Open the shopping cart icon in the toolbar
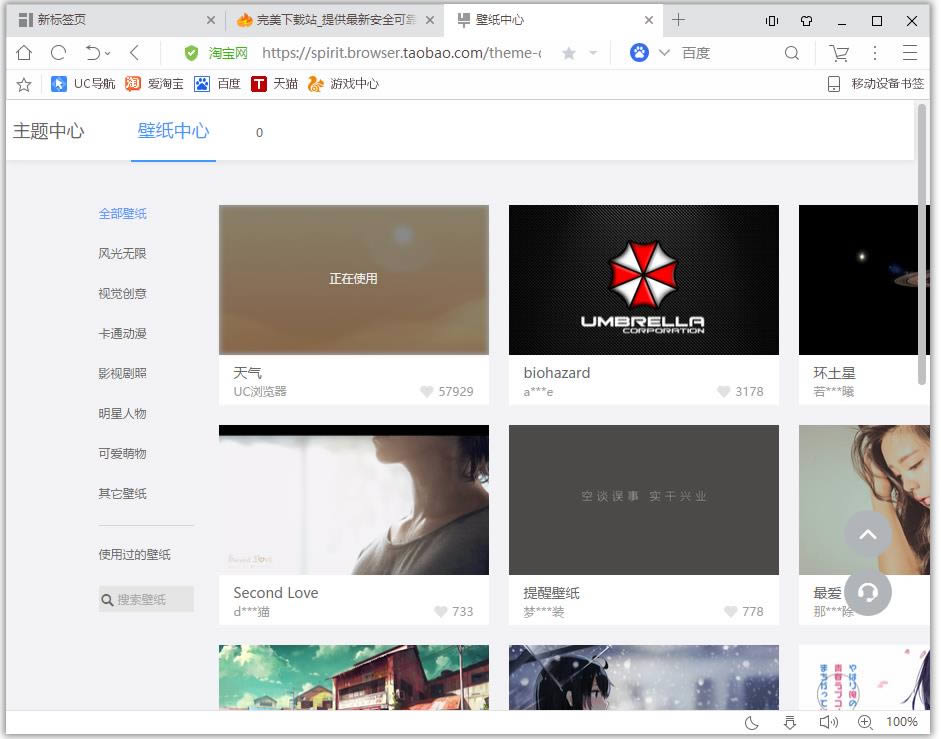Image resolution: width=941 pixels, height=739 pixels. click(838, 53)
